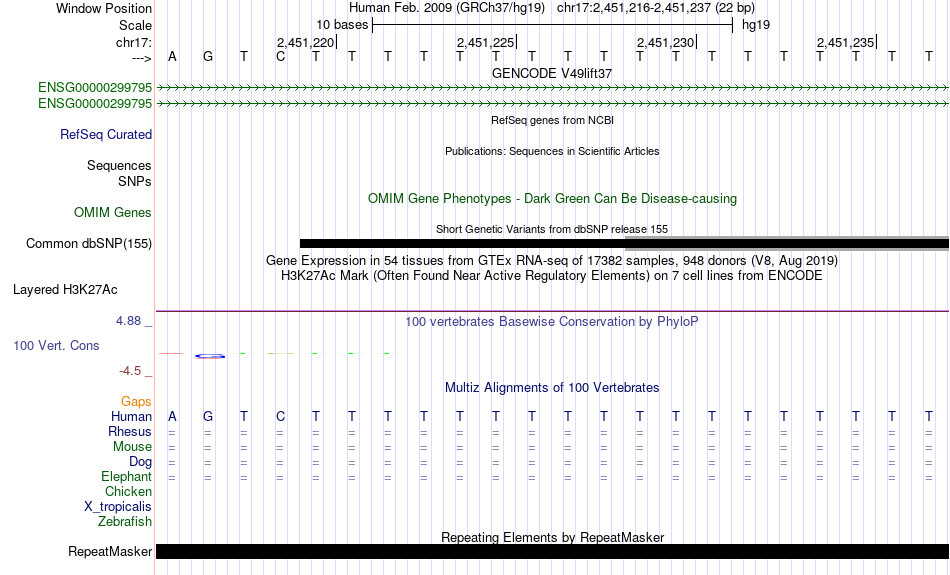This screenshot has width=950, height=575.
Task: Click Publications: Sequences in Scientific Articles title
Action: tap(552, 151)
